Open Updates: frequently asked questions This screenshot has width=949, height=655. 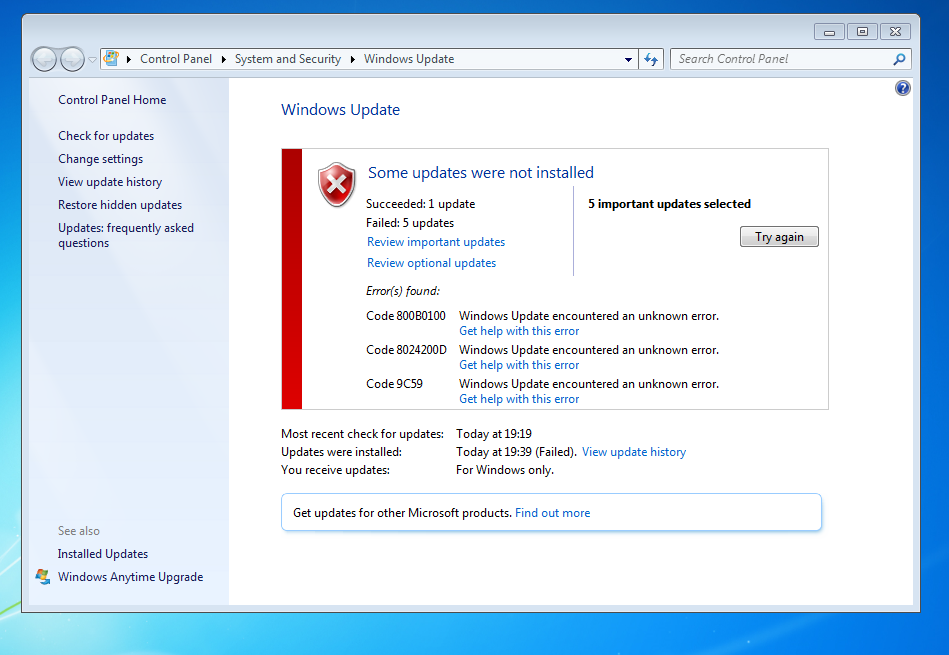tap(126, 235)
